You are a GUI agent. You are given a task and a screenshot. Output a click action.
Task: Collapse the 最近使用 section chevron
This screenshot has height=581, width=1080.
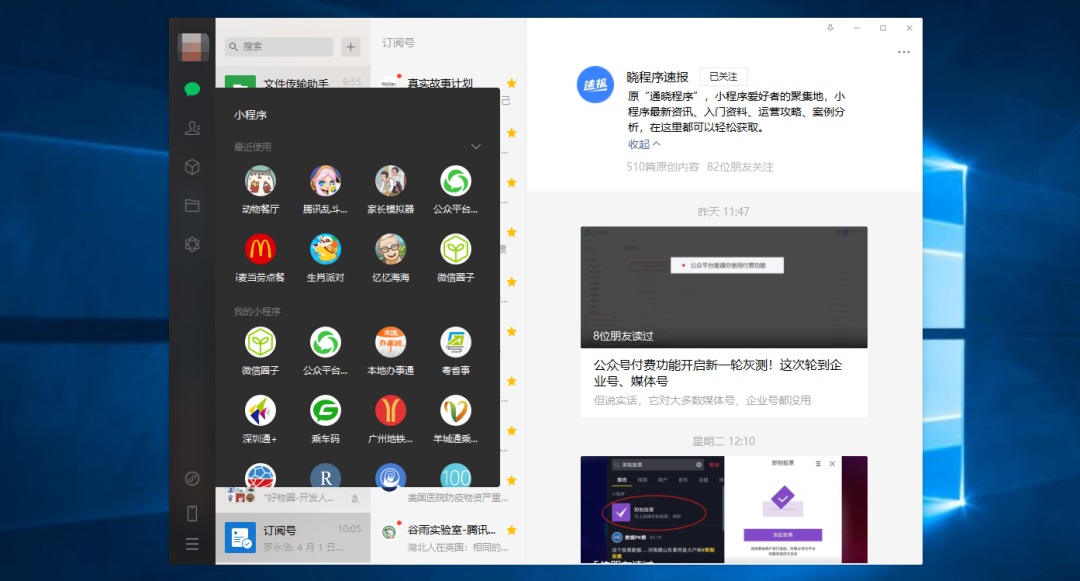(x=475, y=147)
